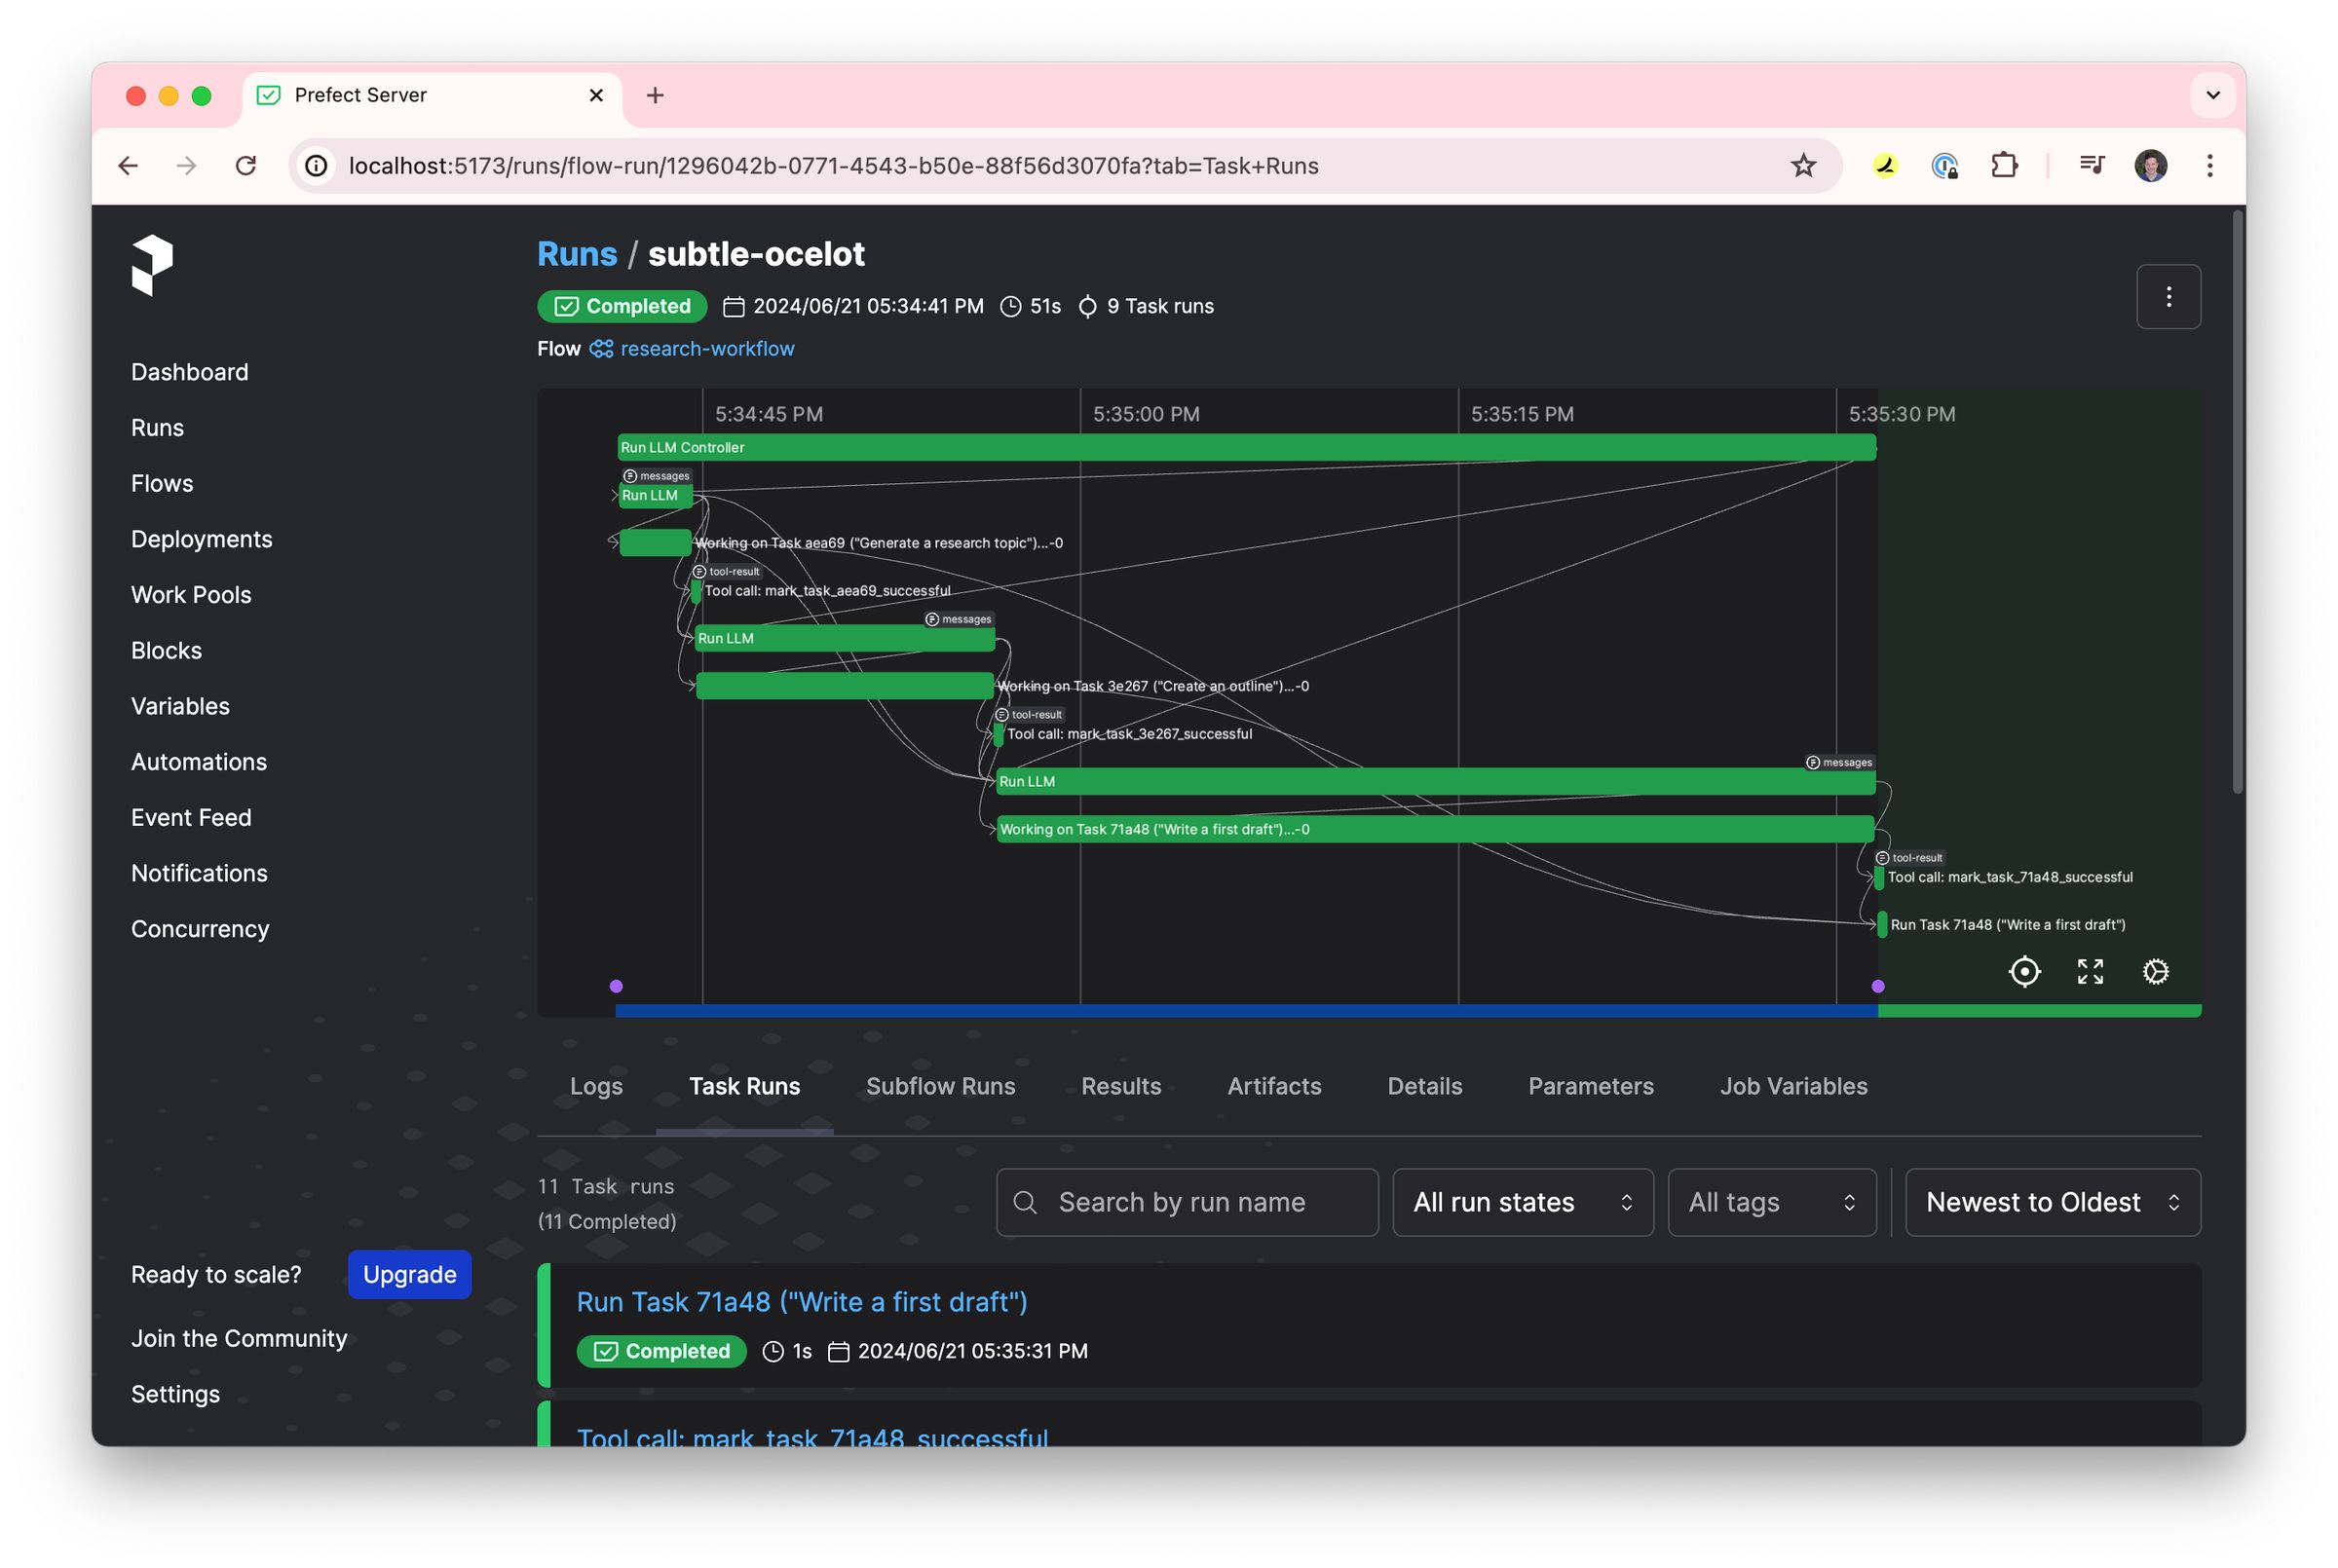Recenter the flow run graph view
2338x1568 pixels.
[2024, 971]
